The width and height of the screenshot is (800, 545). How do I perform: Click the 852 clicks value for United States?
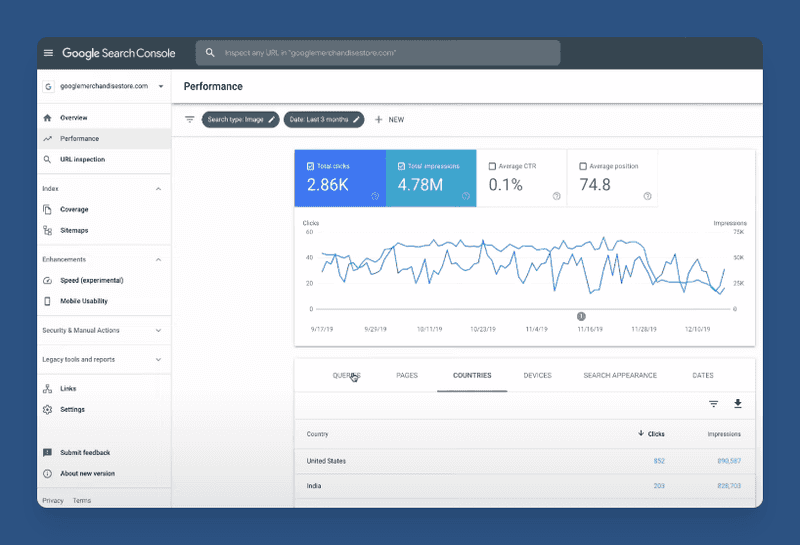[x=659, y=461]
